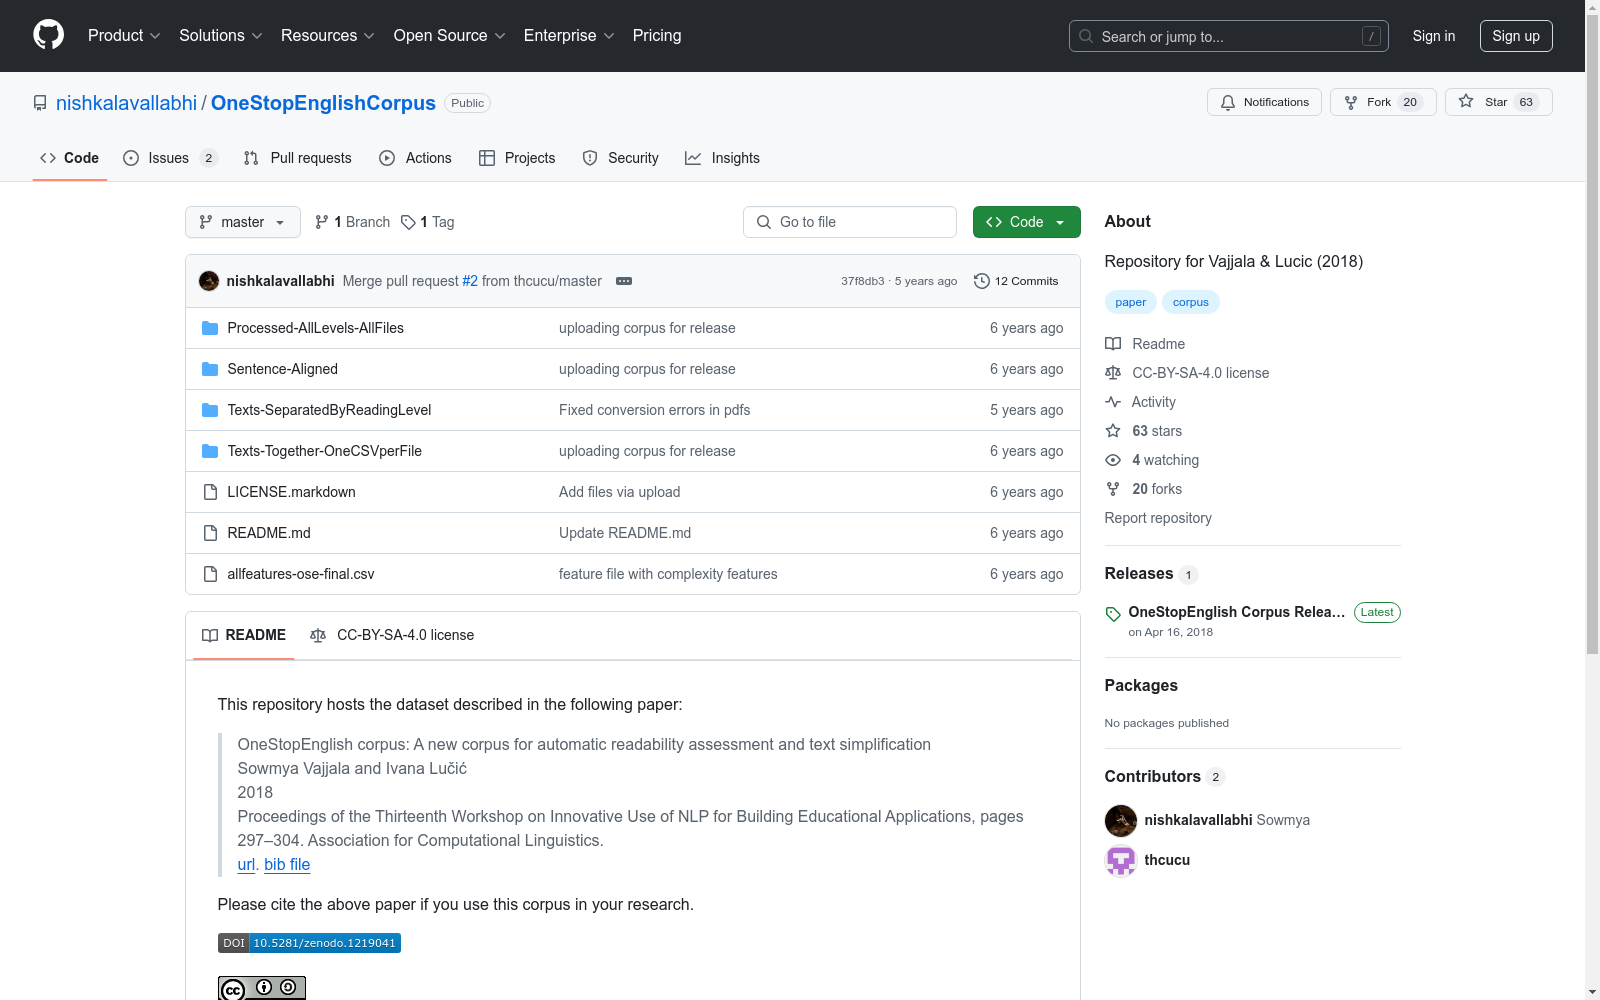Click the 12 Commits link
This screenshot has height=1000, width=1600.
[1016, 281]
